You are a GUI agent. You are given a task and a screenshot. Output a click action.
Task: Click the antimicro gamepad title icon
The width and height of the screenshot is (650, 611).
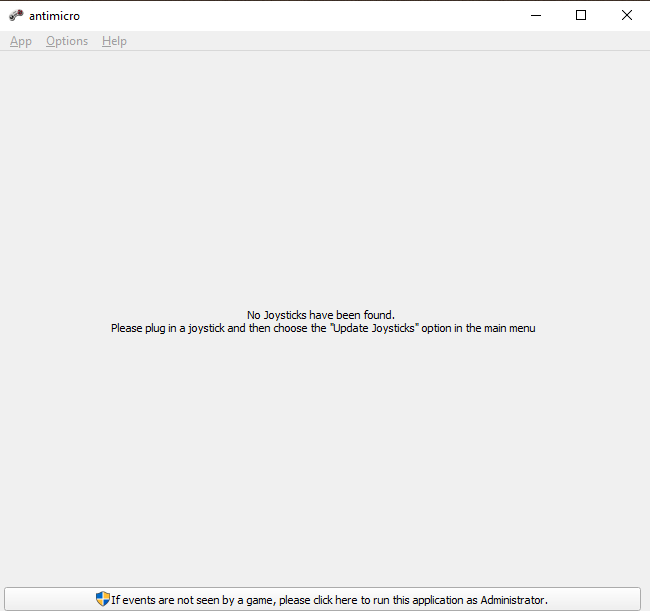click(16, 15)
